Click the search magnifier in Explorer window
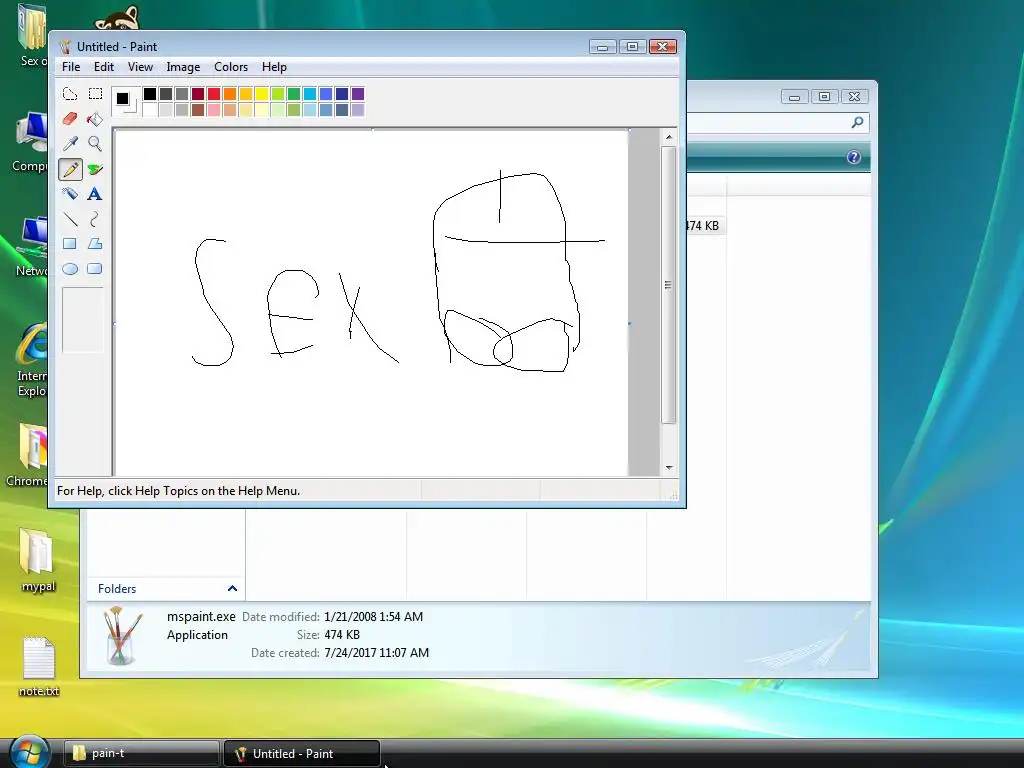Screen dimensions: 1024x768 (857, 122)
